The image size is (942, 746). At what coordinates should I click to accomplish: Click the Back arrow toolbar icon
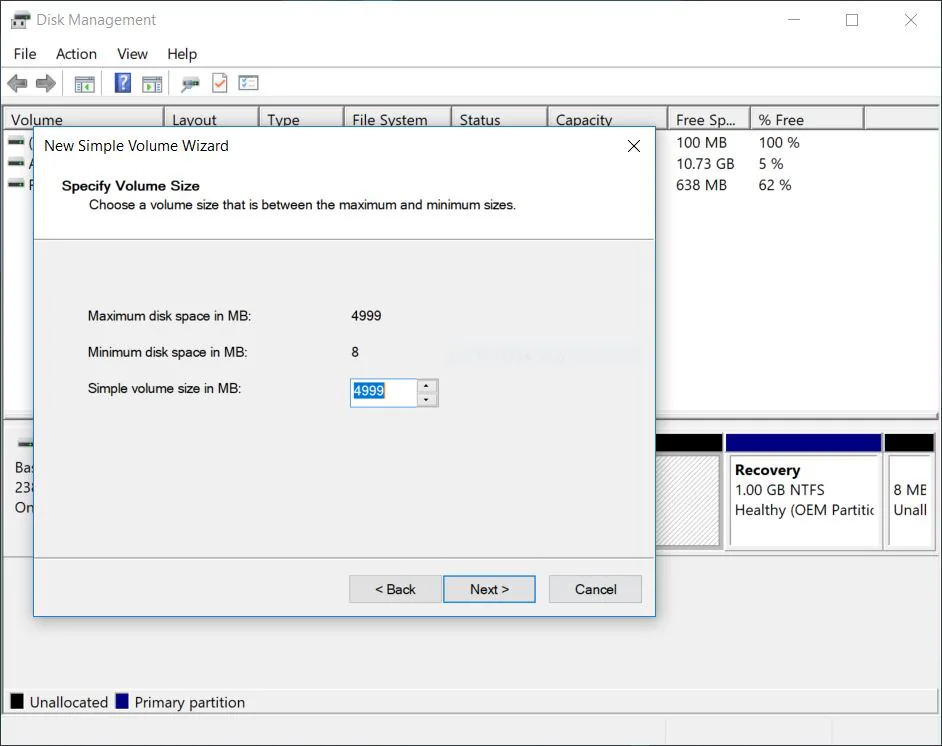point(17,83)
